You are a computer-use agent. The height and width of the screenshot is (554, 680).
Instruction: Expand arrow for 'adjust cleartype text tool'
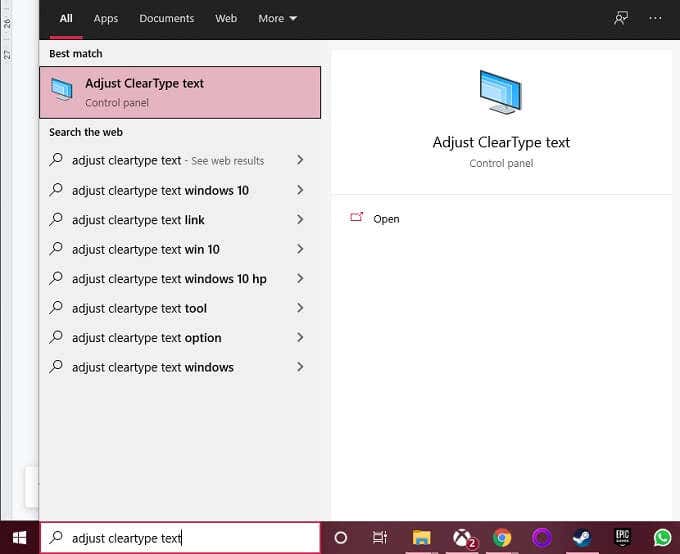tap(300, 308)
